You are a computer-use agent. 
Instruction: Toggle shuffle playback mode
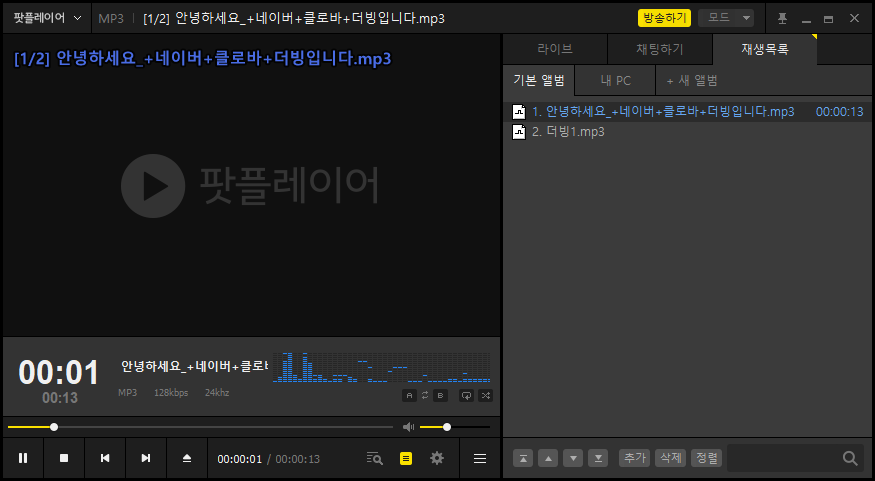pos(486,396)
